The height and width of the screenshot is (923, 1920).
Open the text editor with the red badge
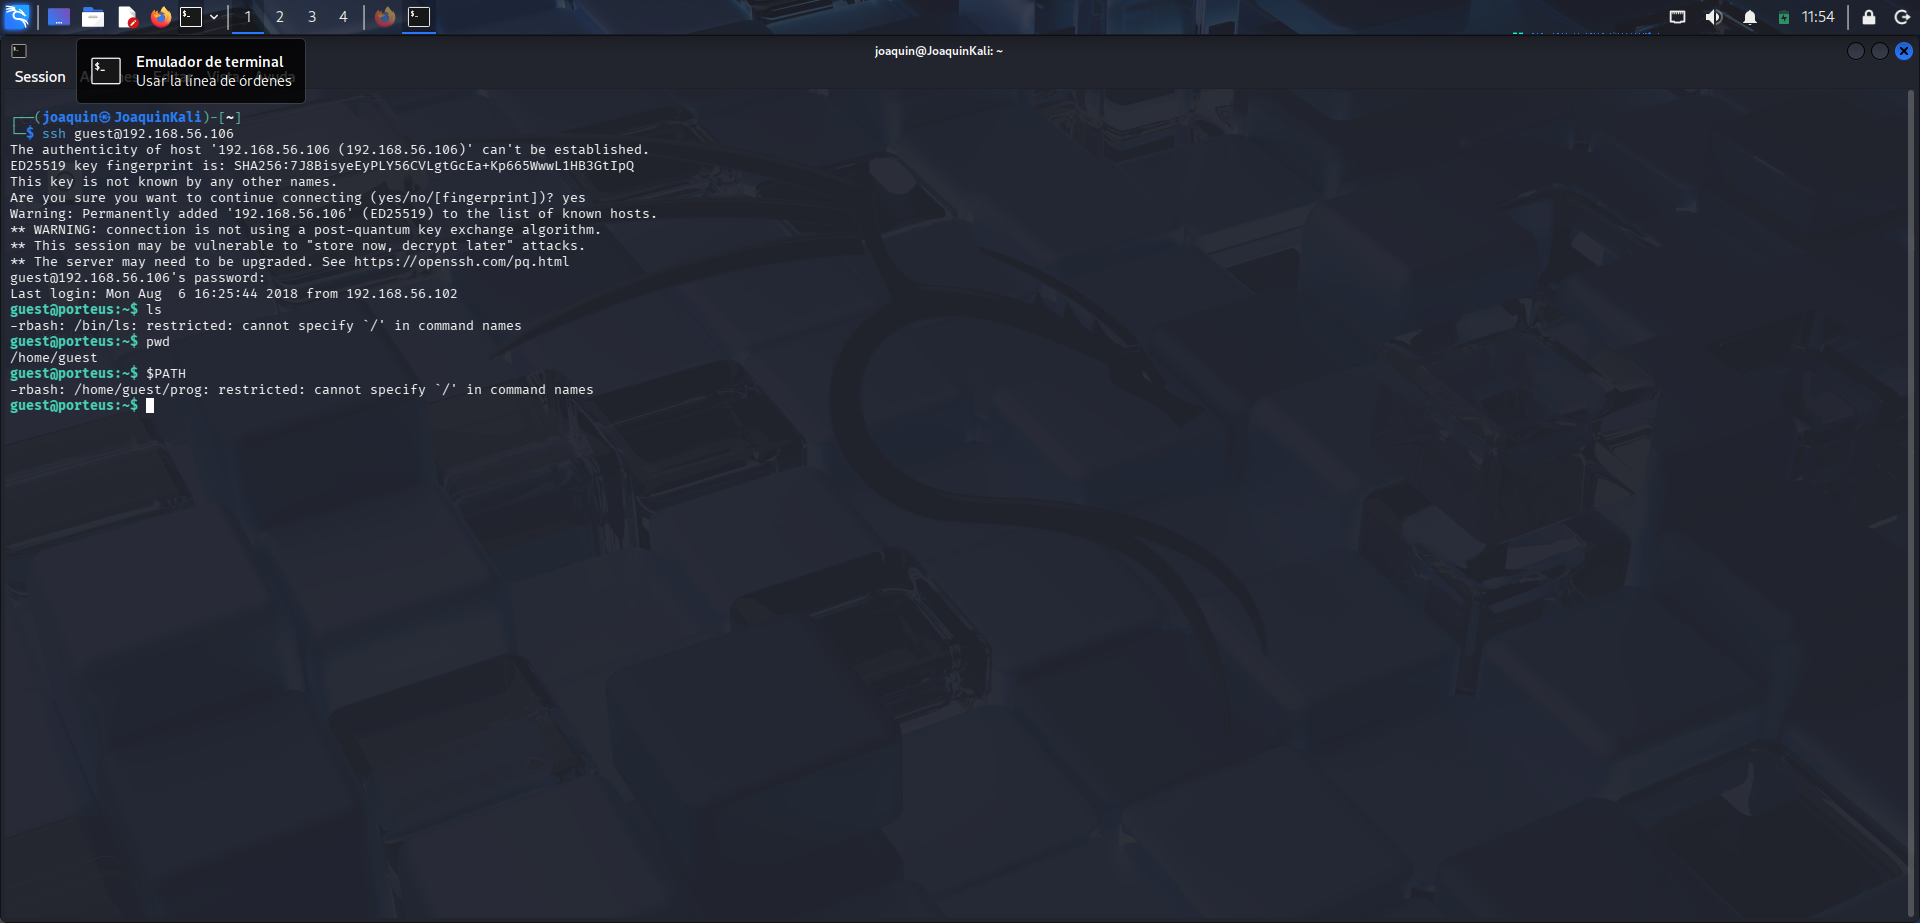127,16
